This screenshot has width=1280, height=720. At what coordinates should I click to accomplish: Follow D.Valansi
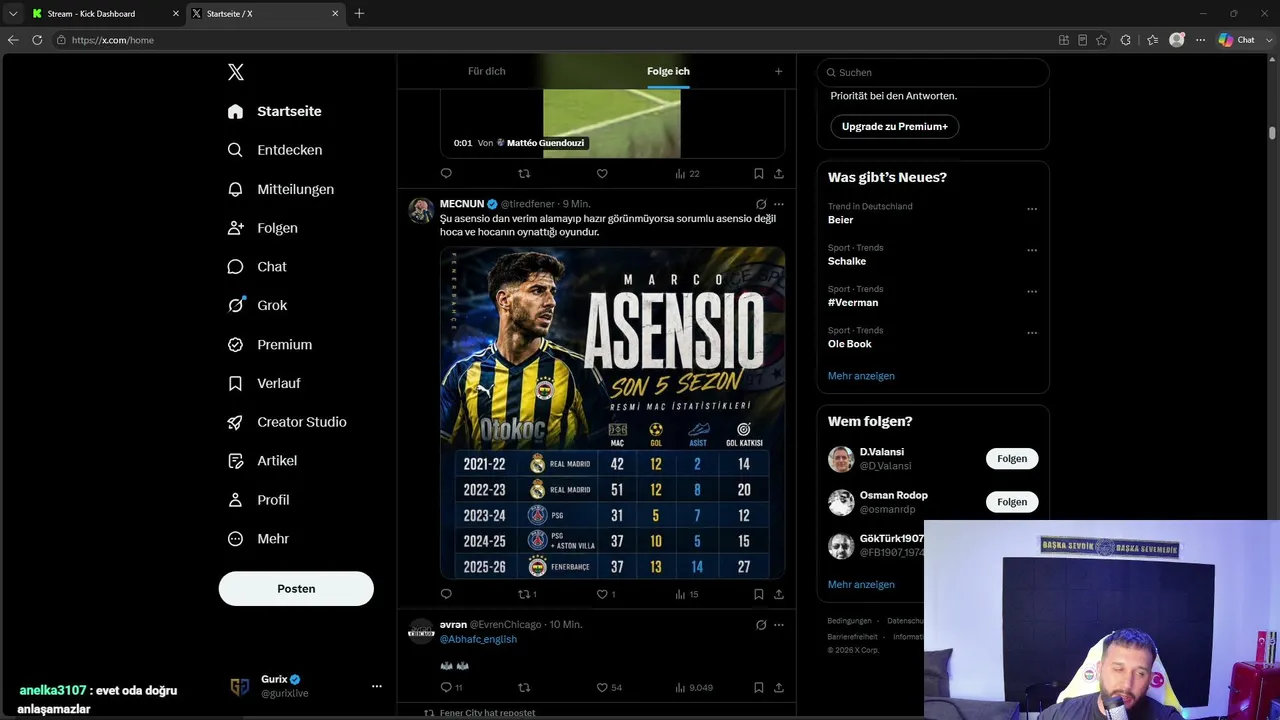[1012, 459]
